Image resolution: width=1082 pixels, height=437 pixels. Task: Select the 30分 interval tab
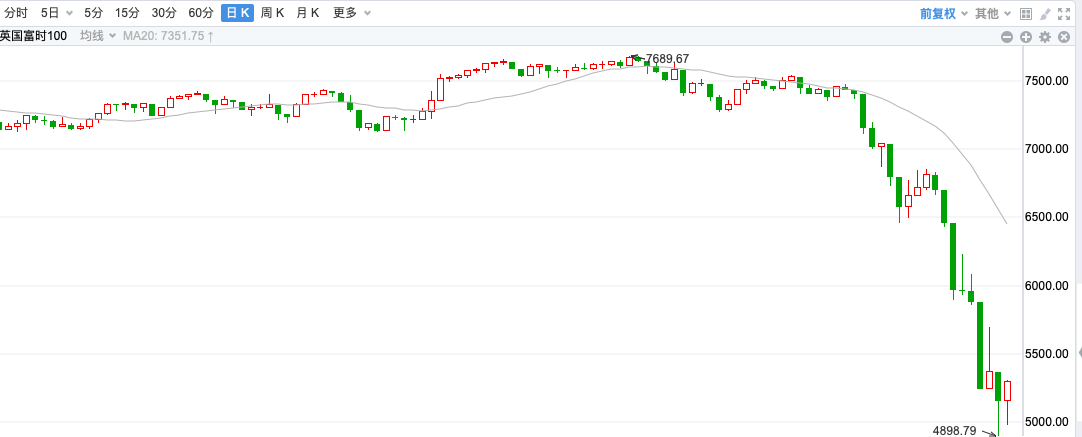164,12
